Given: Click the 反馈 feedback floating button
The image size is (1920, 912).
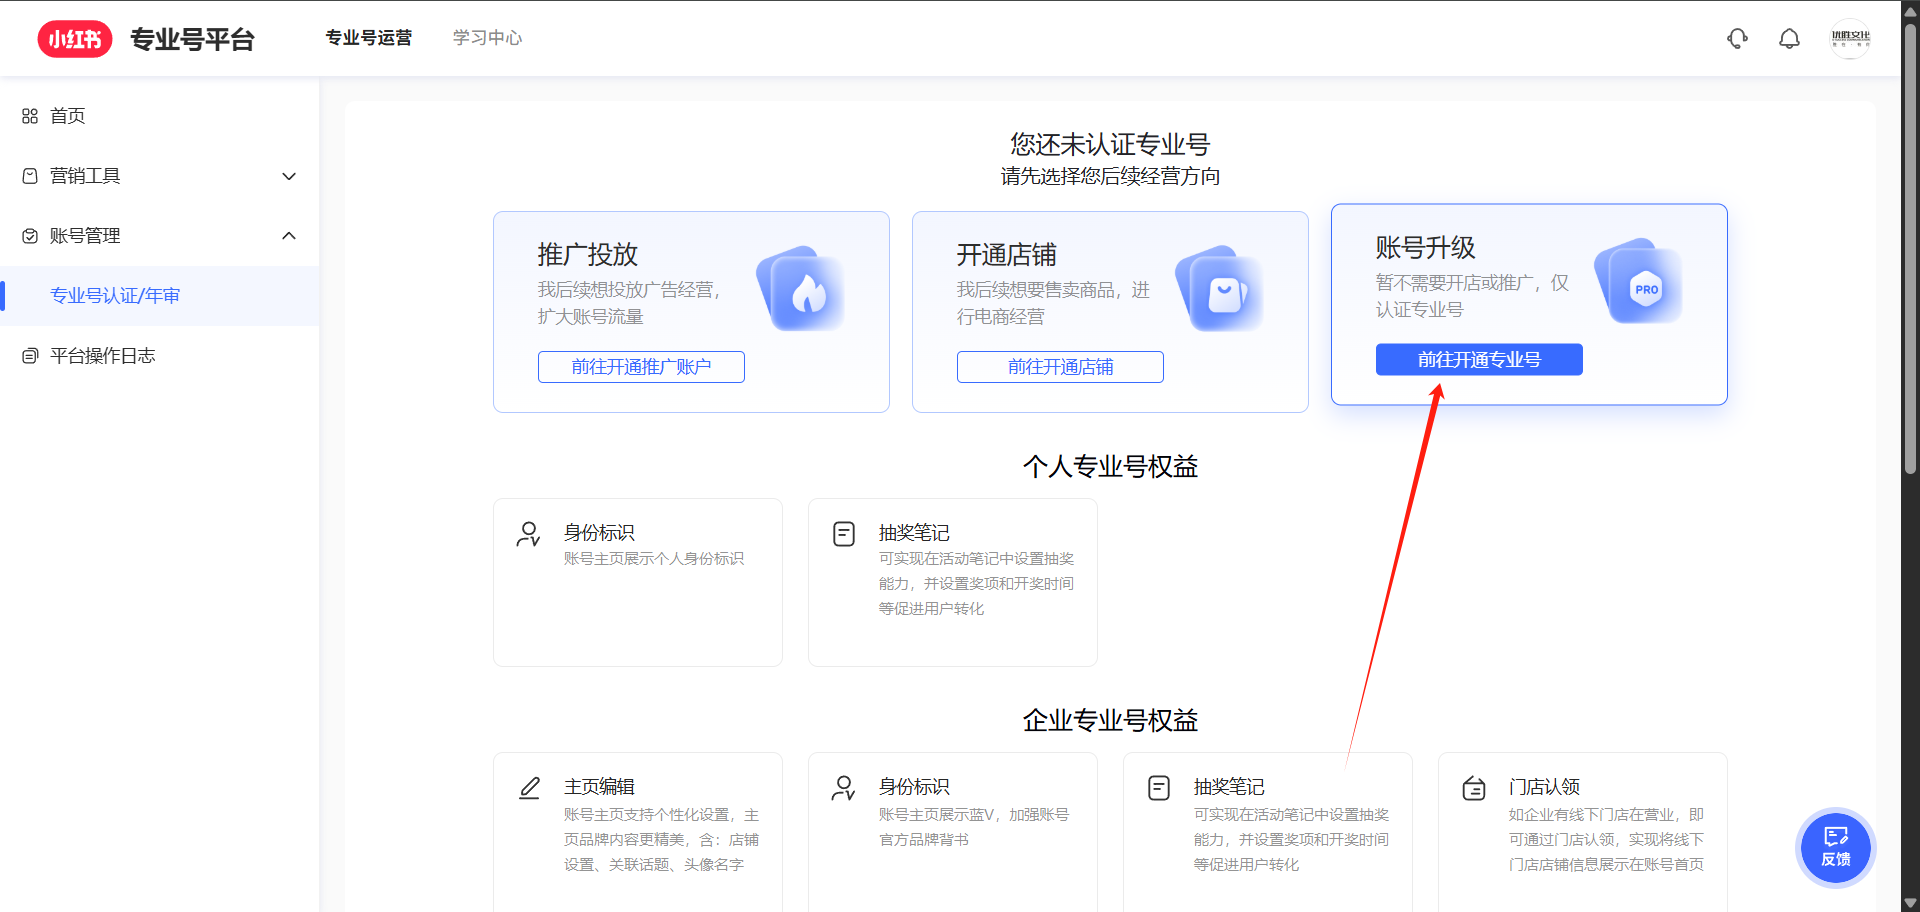Looking at the screenshot, I should (1835, 847).
